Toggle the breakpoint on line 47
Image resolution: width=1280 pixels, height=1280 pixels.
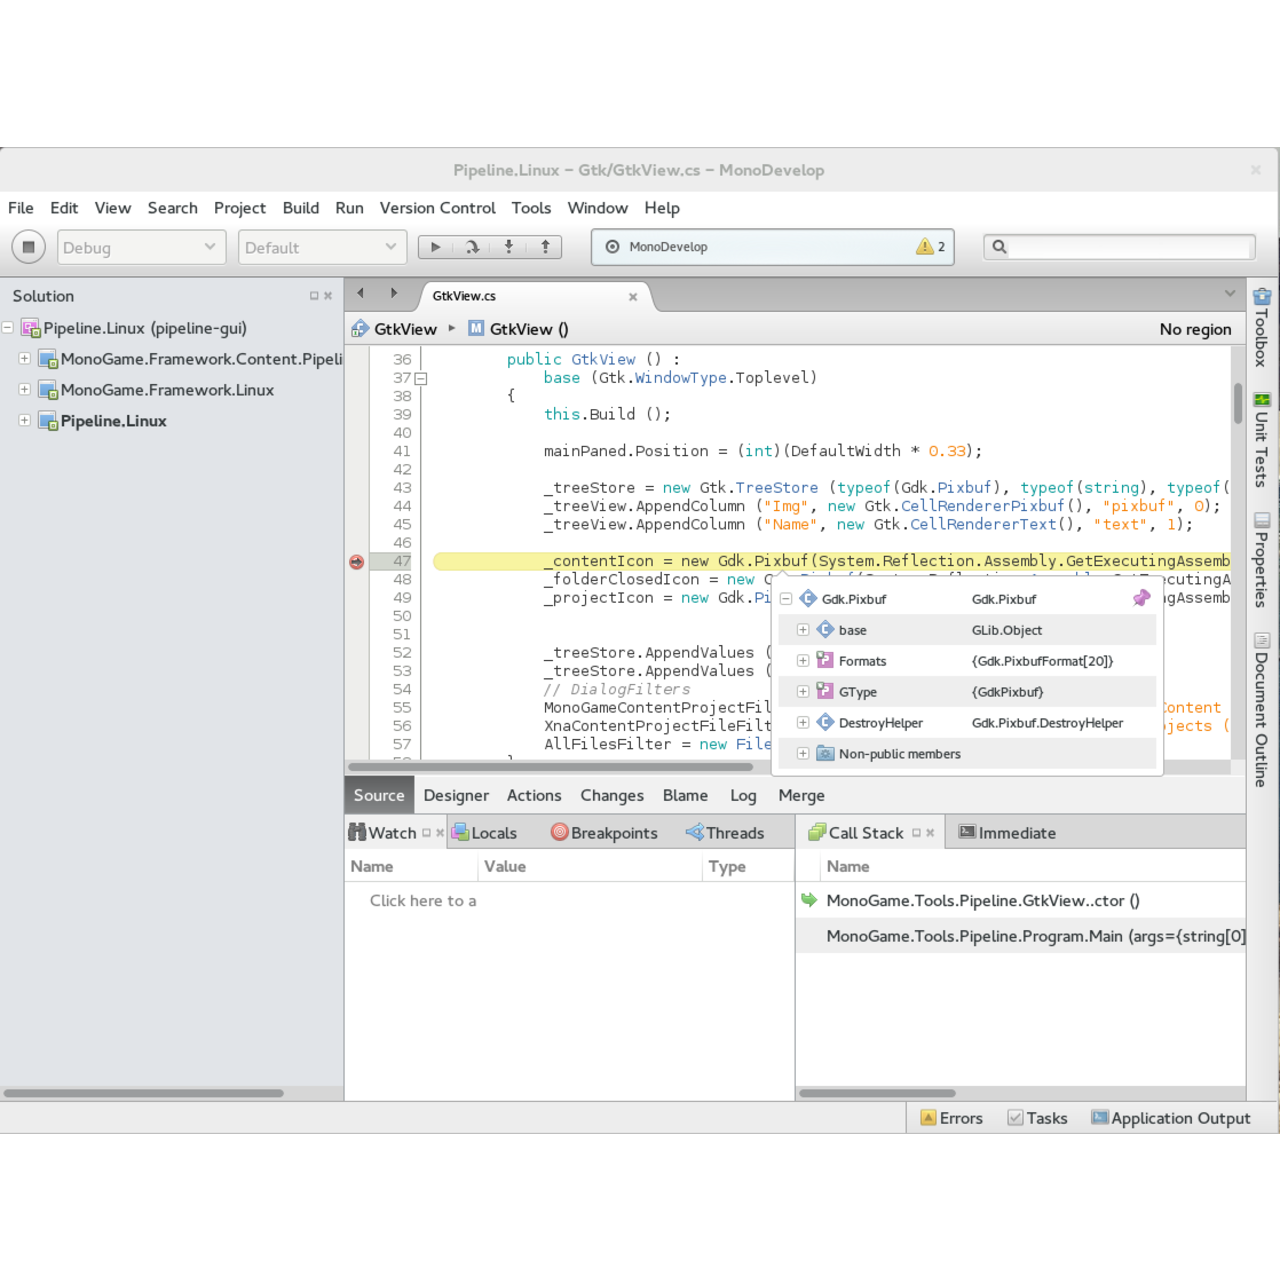355,561
